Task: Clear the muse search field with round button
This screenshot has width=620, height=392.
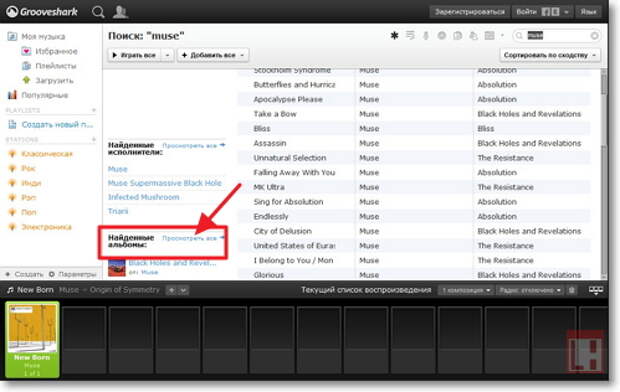Action: coord(594,36)
